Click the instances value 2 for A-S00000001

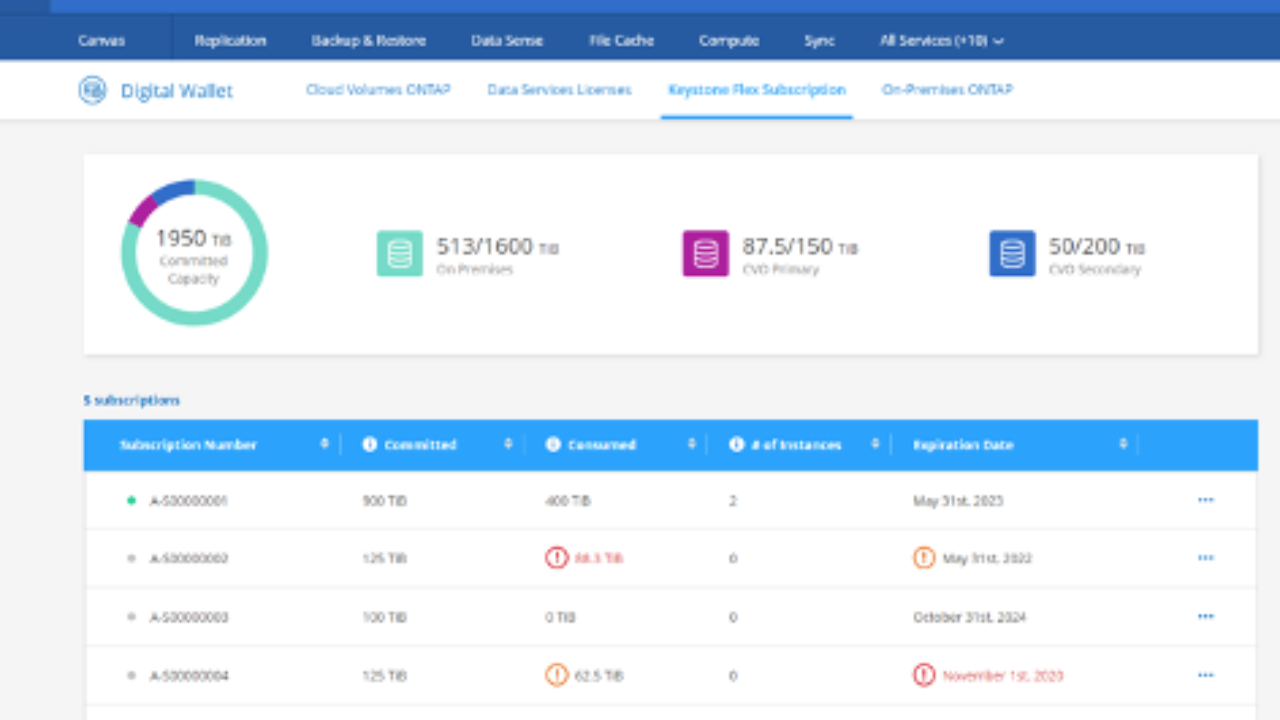tap(733, 500)
